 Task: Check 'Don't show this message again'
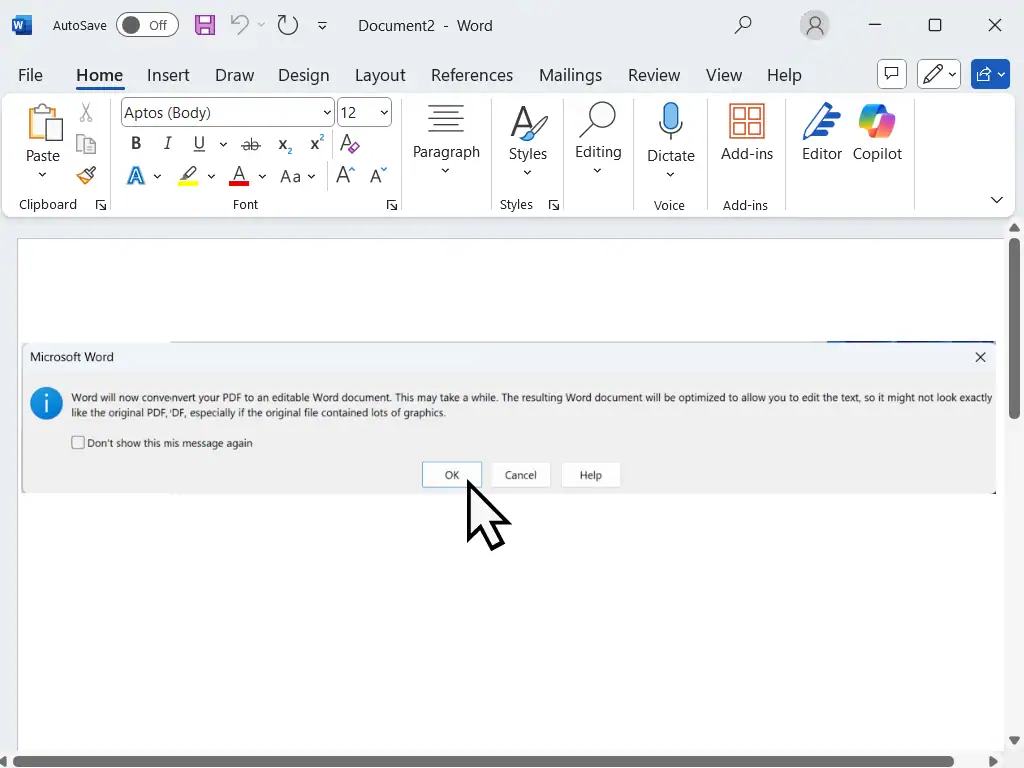78,443
